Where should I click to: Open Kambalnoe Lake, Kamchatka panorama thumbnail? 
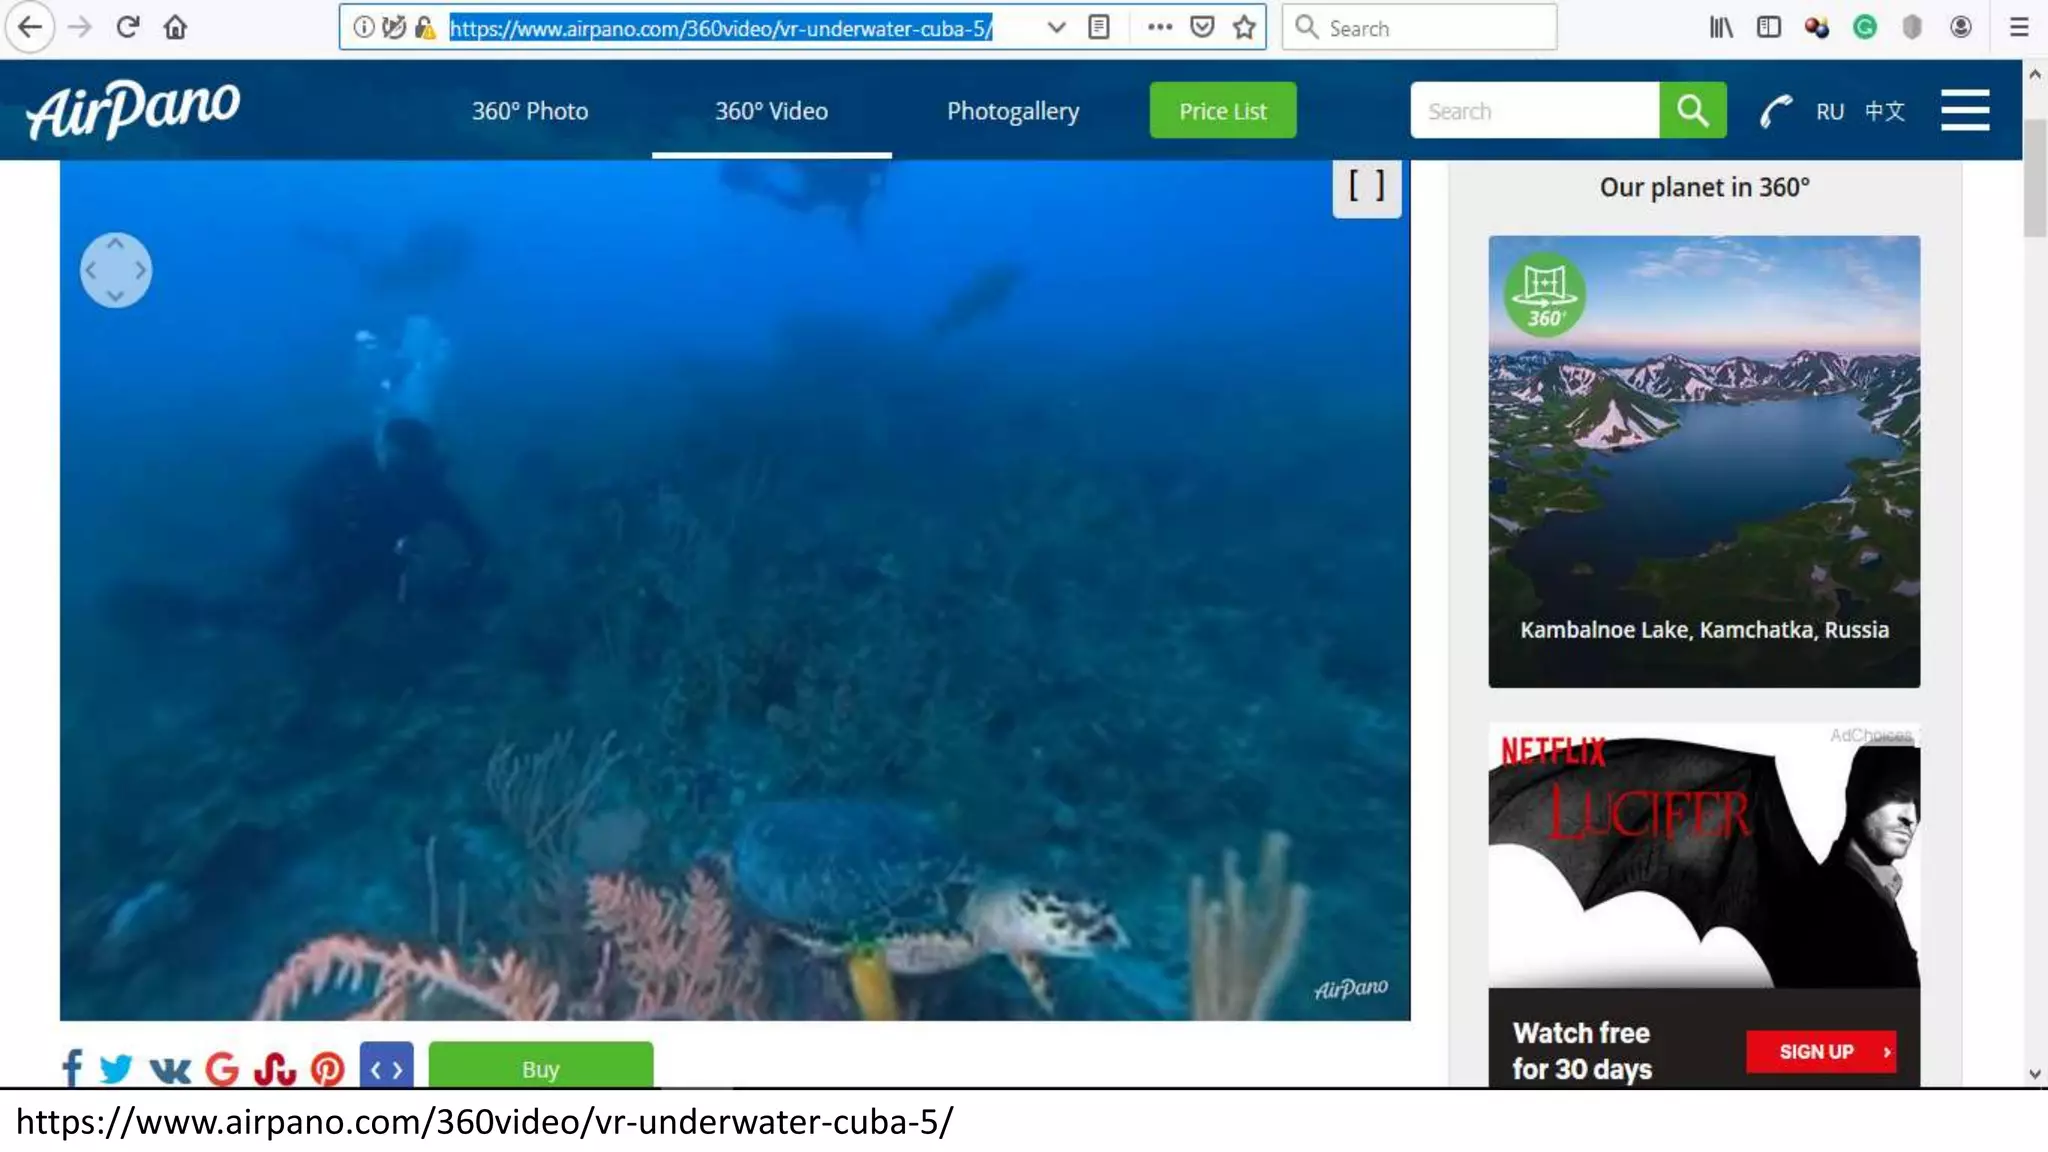click(x=1704, y=461)
